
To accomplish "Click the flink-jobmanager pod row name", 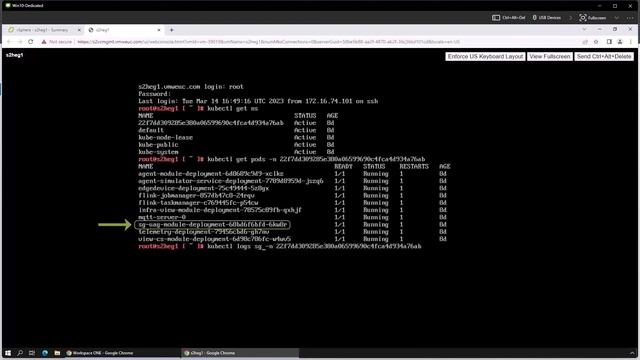I will (196, 196).
